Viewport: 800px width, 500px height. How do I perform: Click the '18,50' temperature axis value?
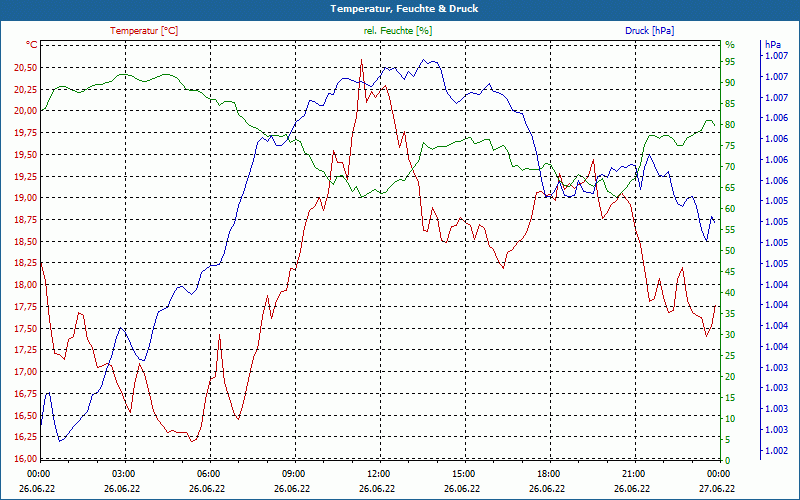(x=25, y=241)
